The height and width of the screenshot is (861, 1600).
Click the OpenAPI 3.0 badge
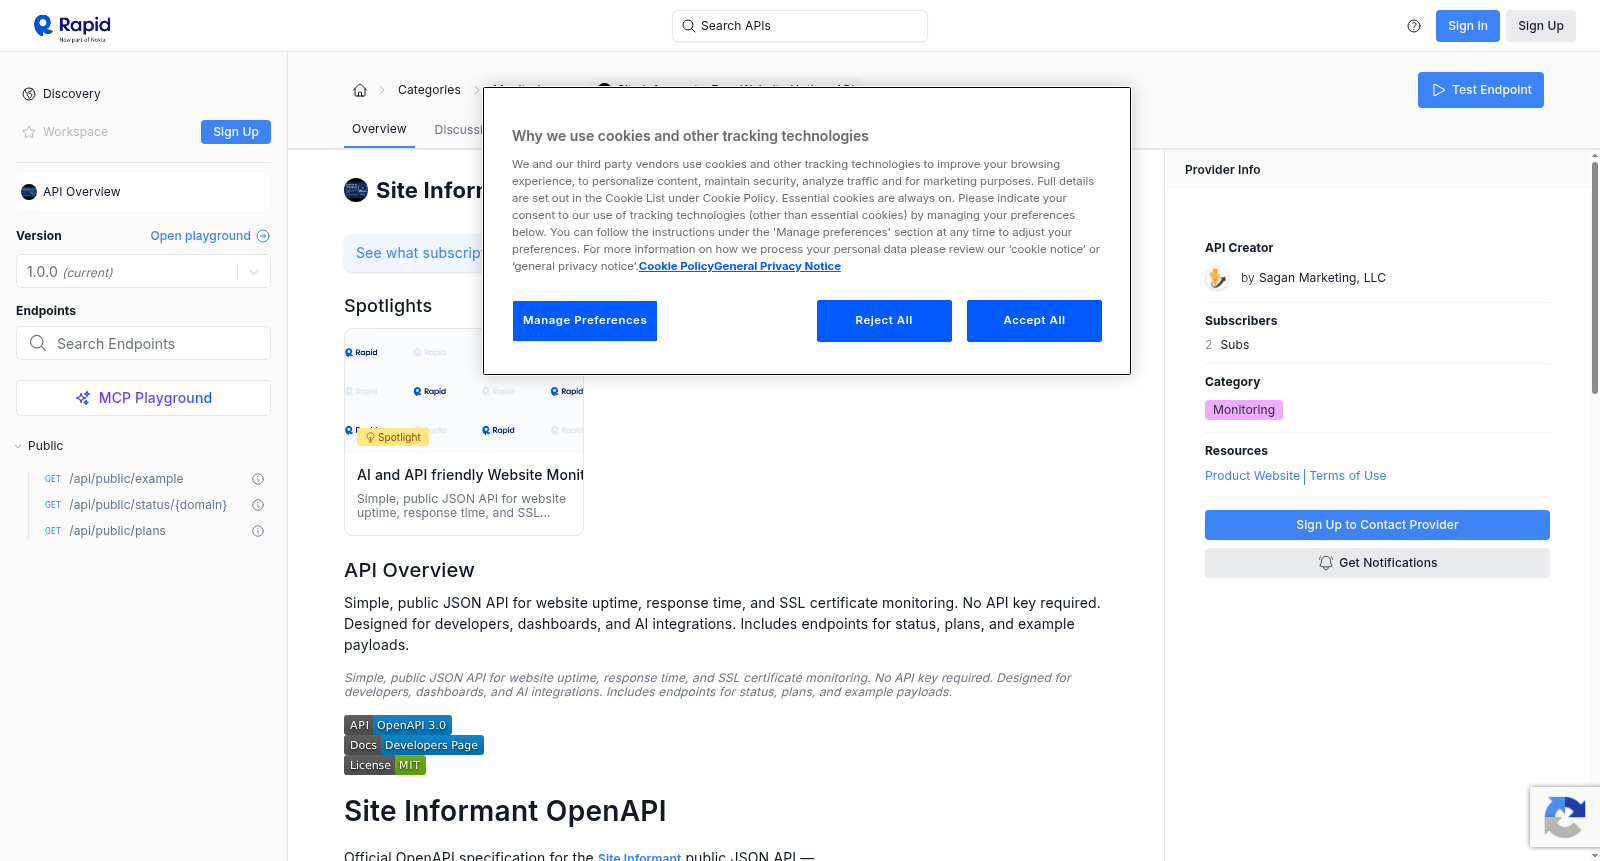click(x=398, y=725)
